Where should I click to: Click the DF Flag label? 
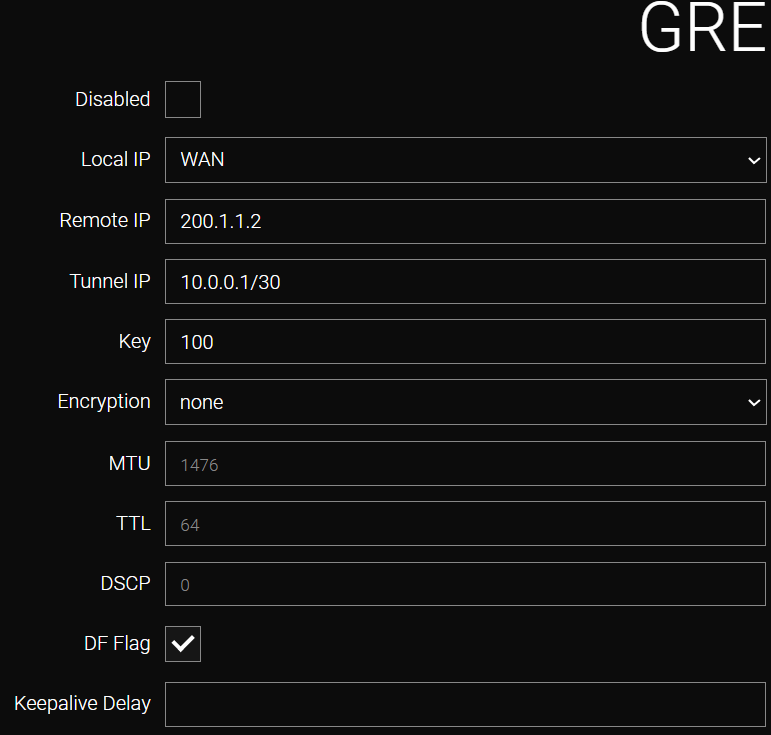117,644
